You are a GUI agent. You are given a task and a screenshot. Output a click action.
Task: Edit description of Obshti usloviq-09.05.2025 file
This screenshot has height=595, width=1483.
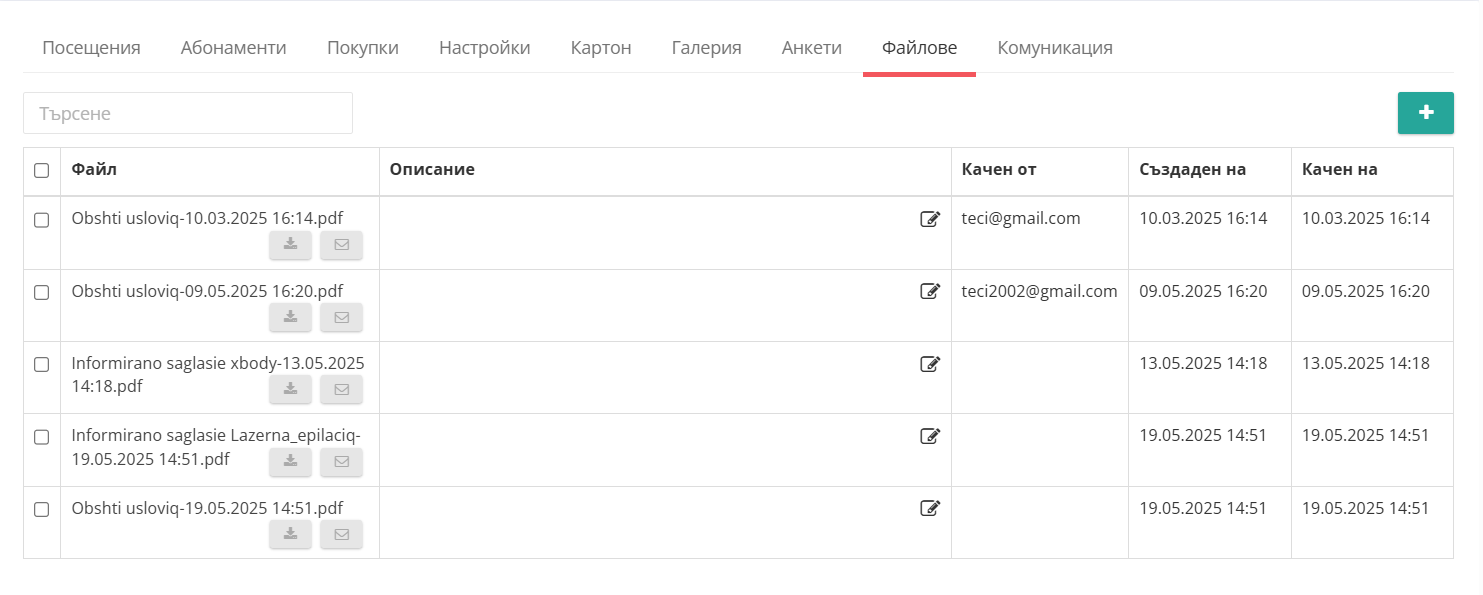tap(930, 291)
